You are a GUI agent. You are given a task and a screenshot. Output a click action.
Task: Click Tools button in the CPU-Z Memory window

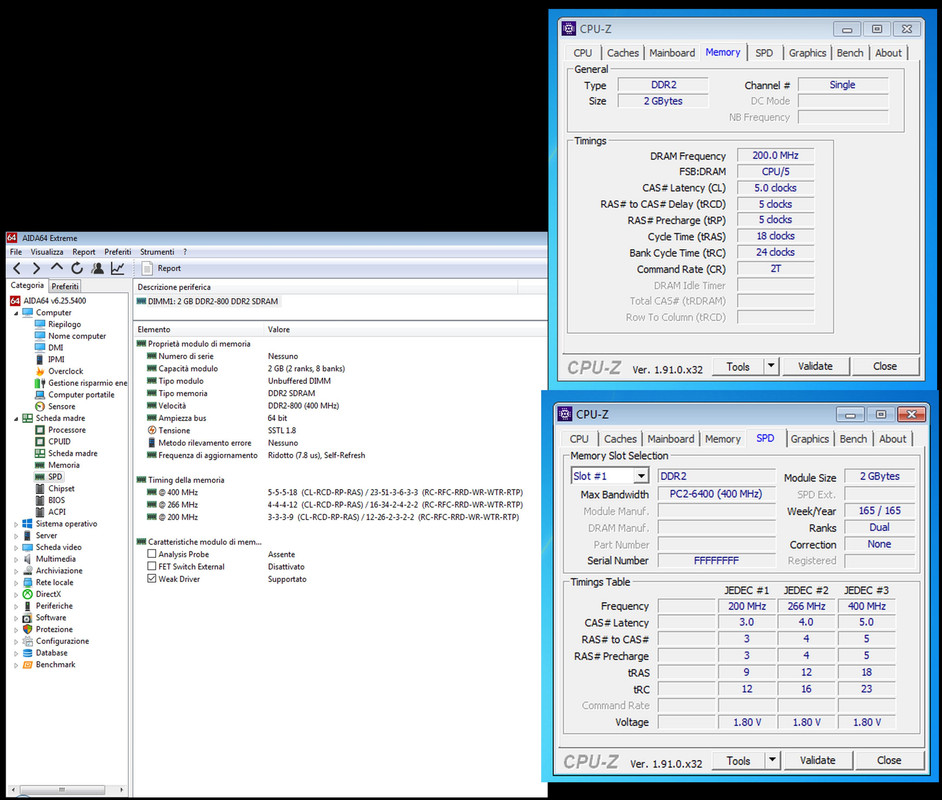click(738, 366)
